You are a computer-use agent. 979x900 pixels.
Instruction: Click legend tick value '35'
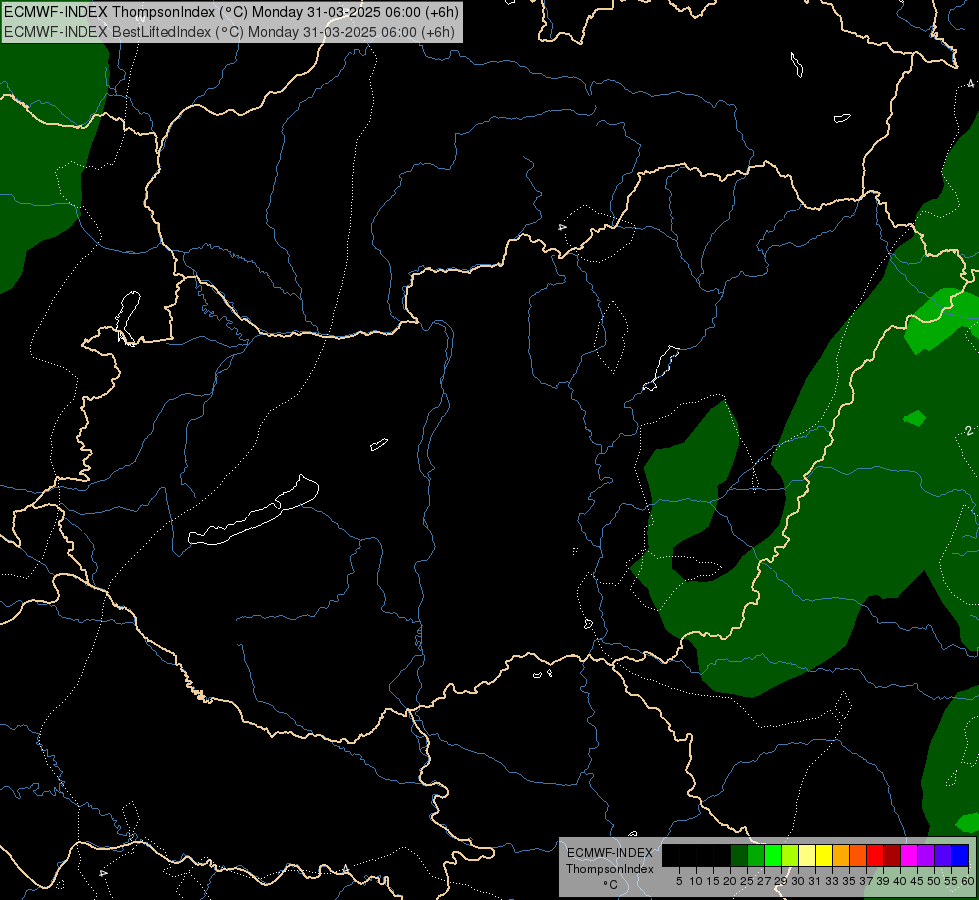[849, 881]
